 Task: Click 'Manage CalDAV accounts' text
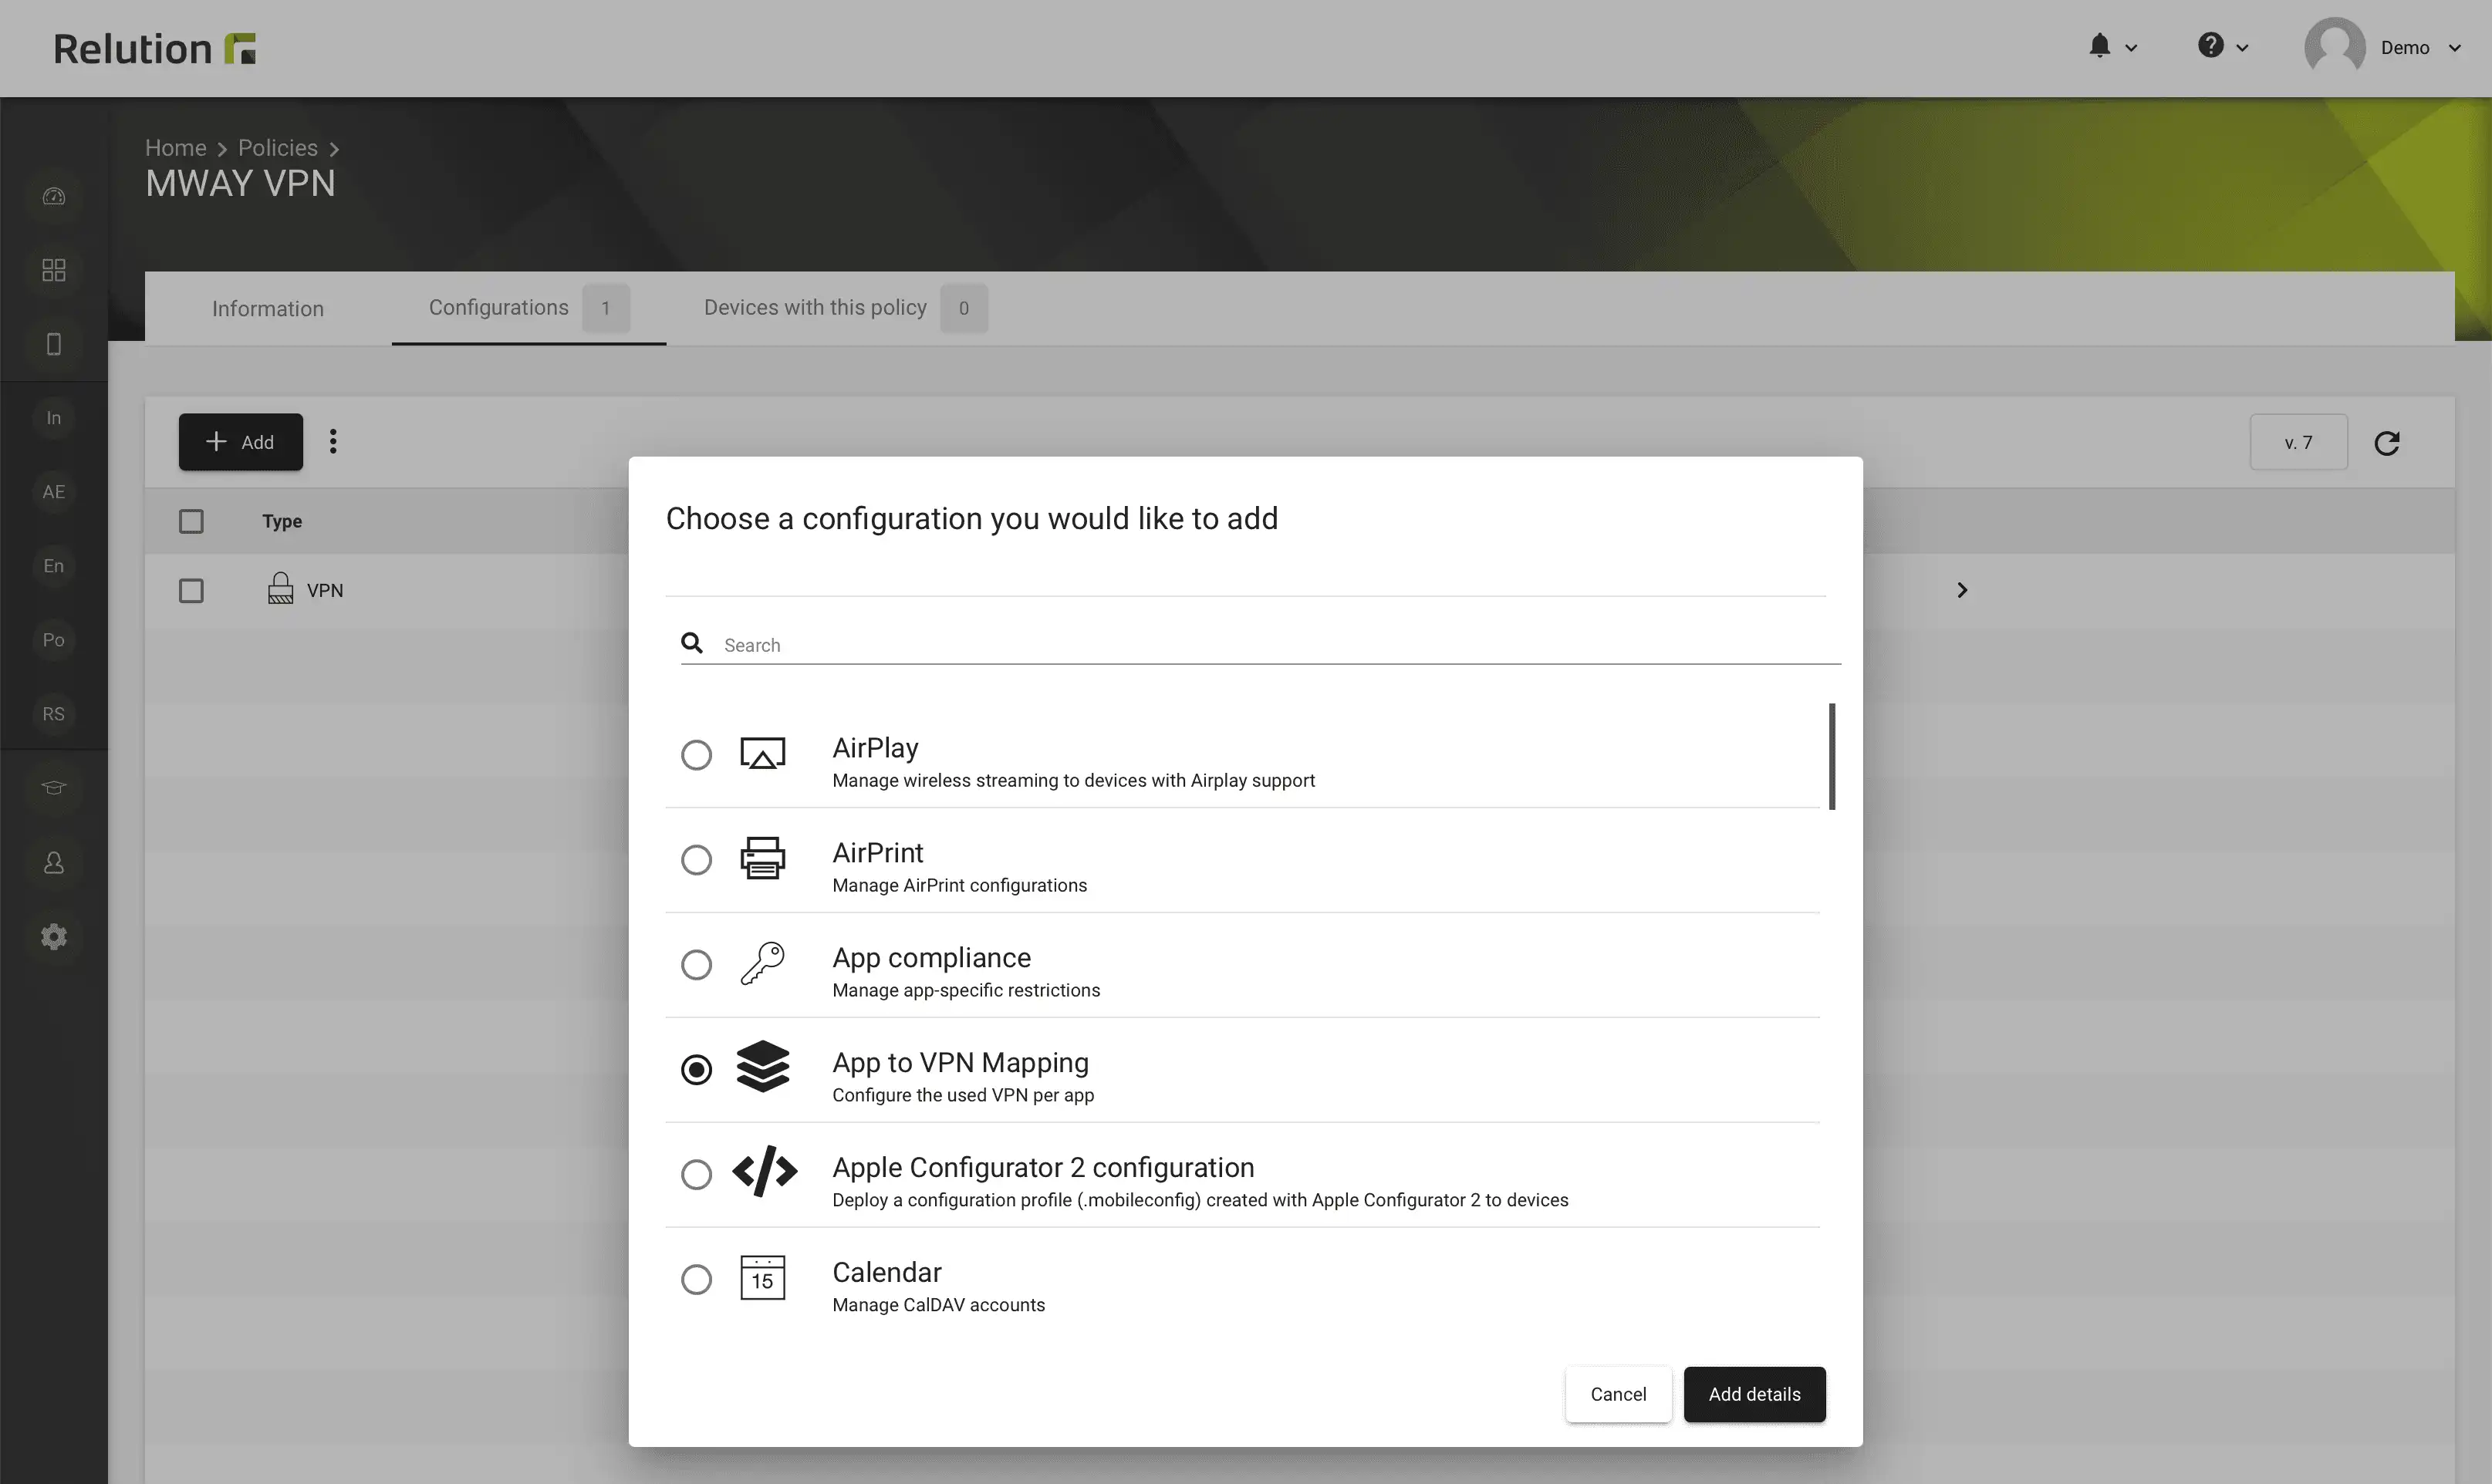(x=938, y=1305)
